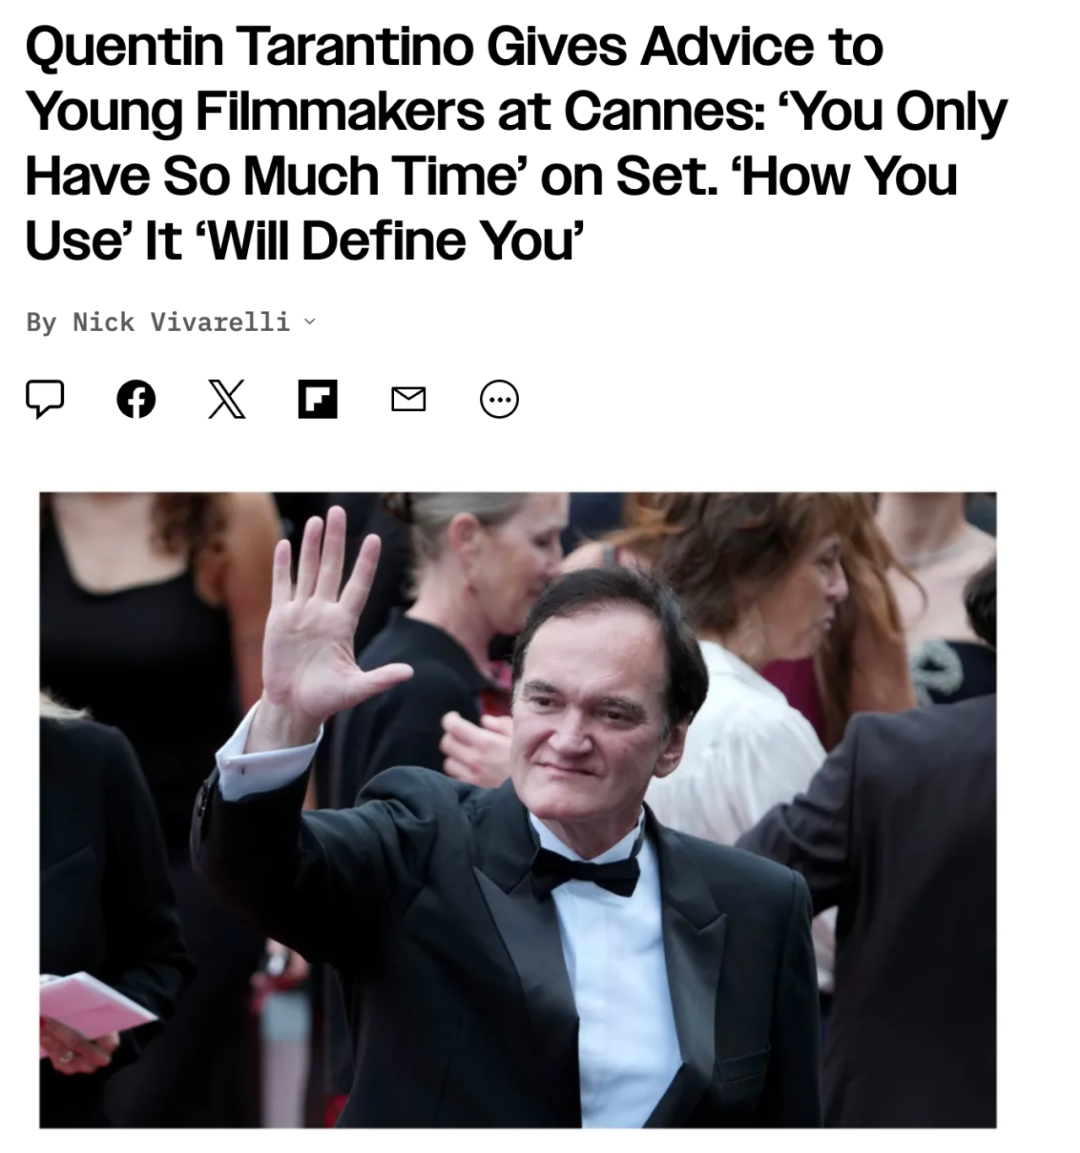Open comments via the speech bubble icon
The width and height of the screenshot is (1080, 1153).
click(x=45, y=399)
